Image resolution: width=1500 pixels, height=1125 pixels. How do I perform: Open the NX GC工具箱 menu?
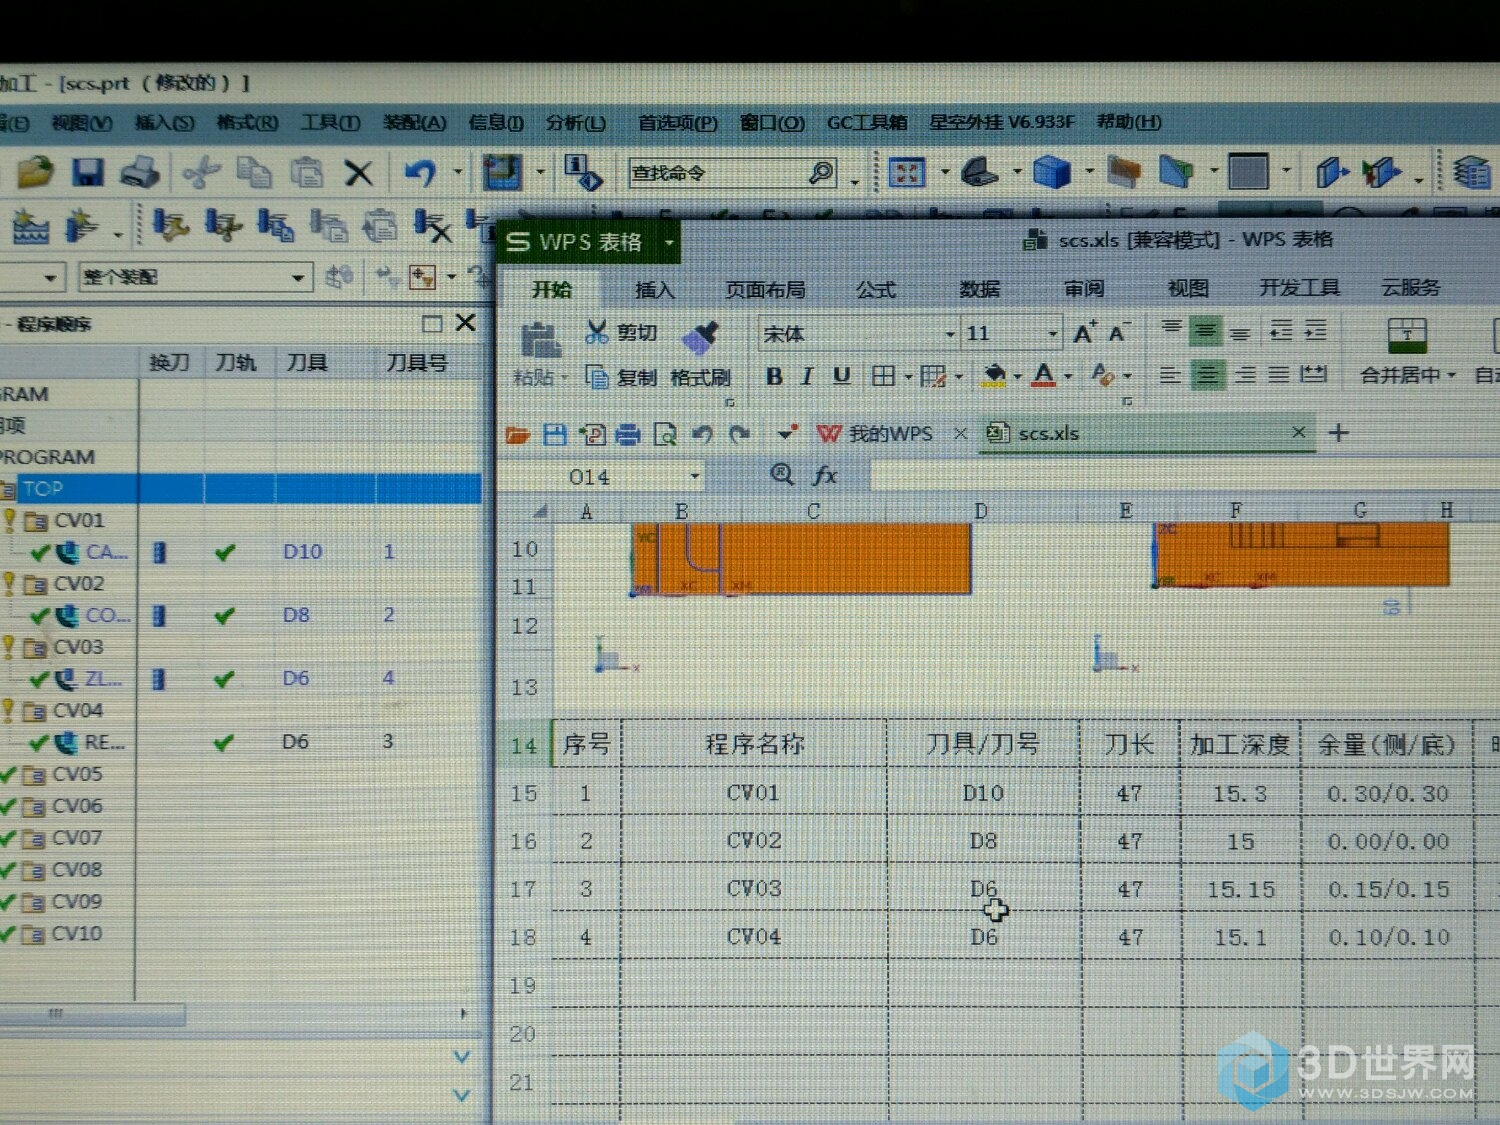(x=866, y=122)
